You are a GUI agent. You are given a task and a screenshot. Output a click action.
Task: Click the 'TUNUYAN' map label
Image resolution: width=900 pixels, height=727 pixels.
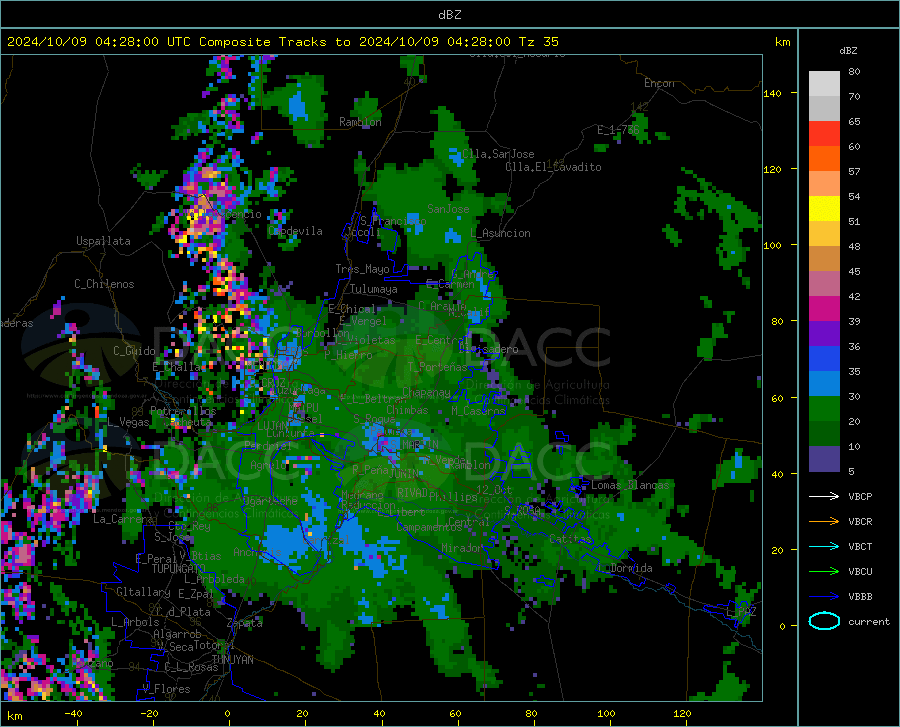coord(232,660)
